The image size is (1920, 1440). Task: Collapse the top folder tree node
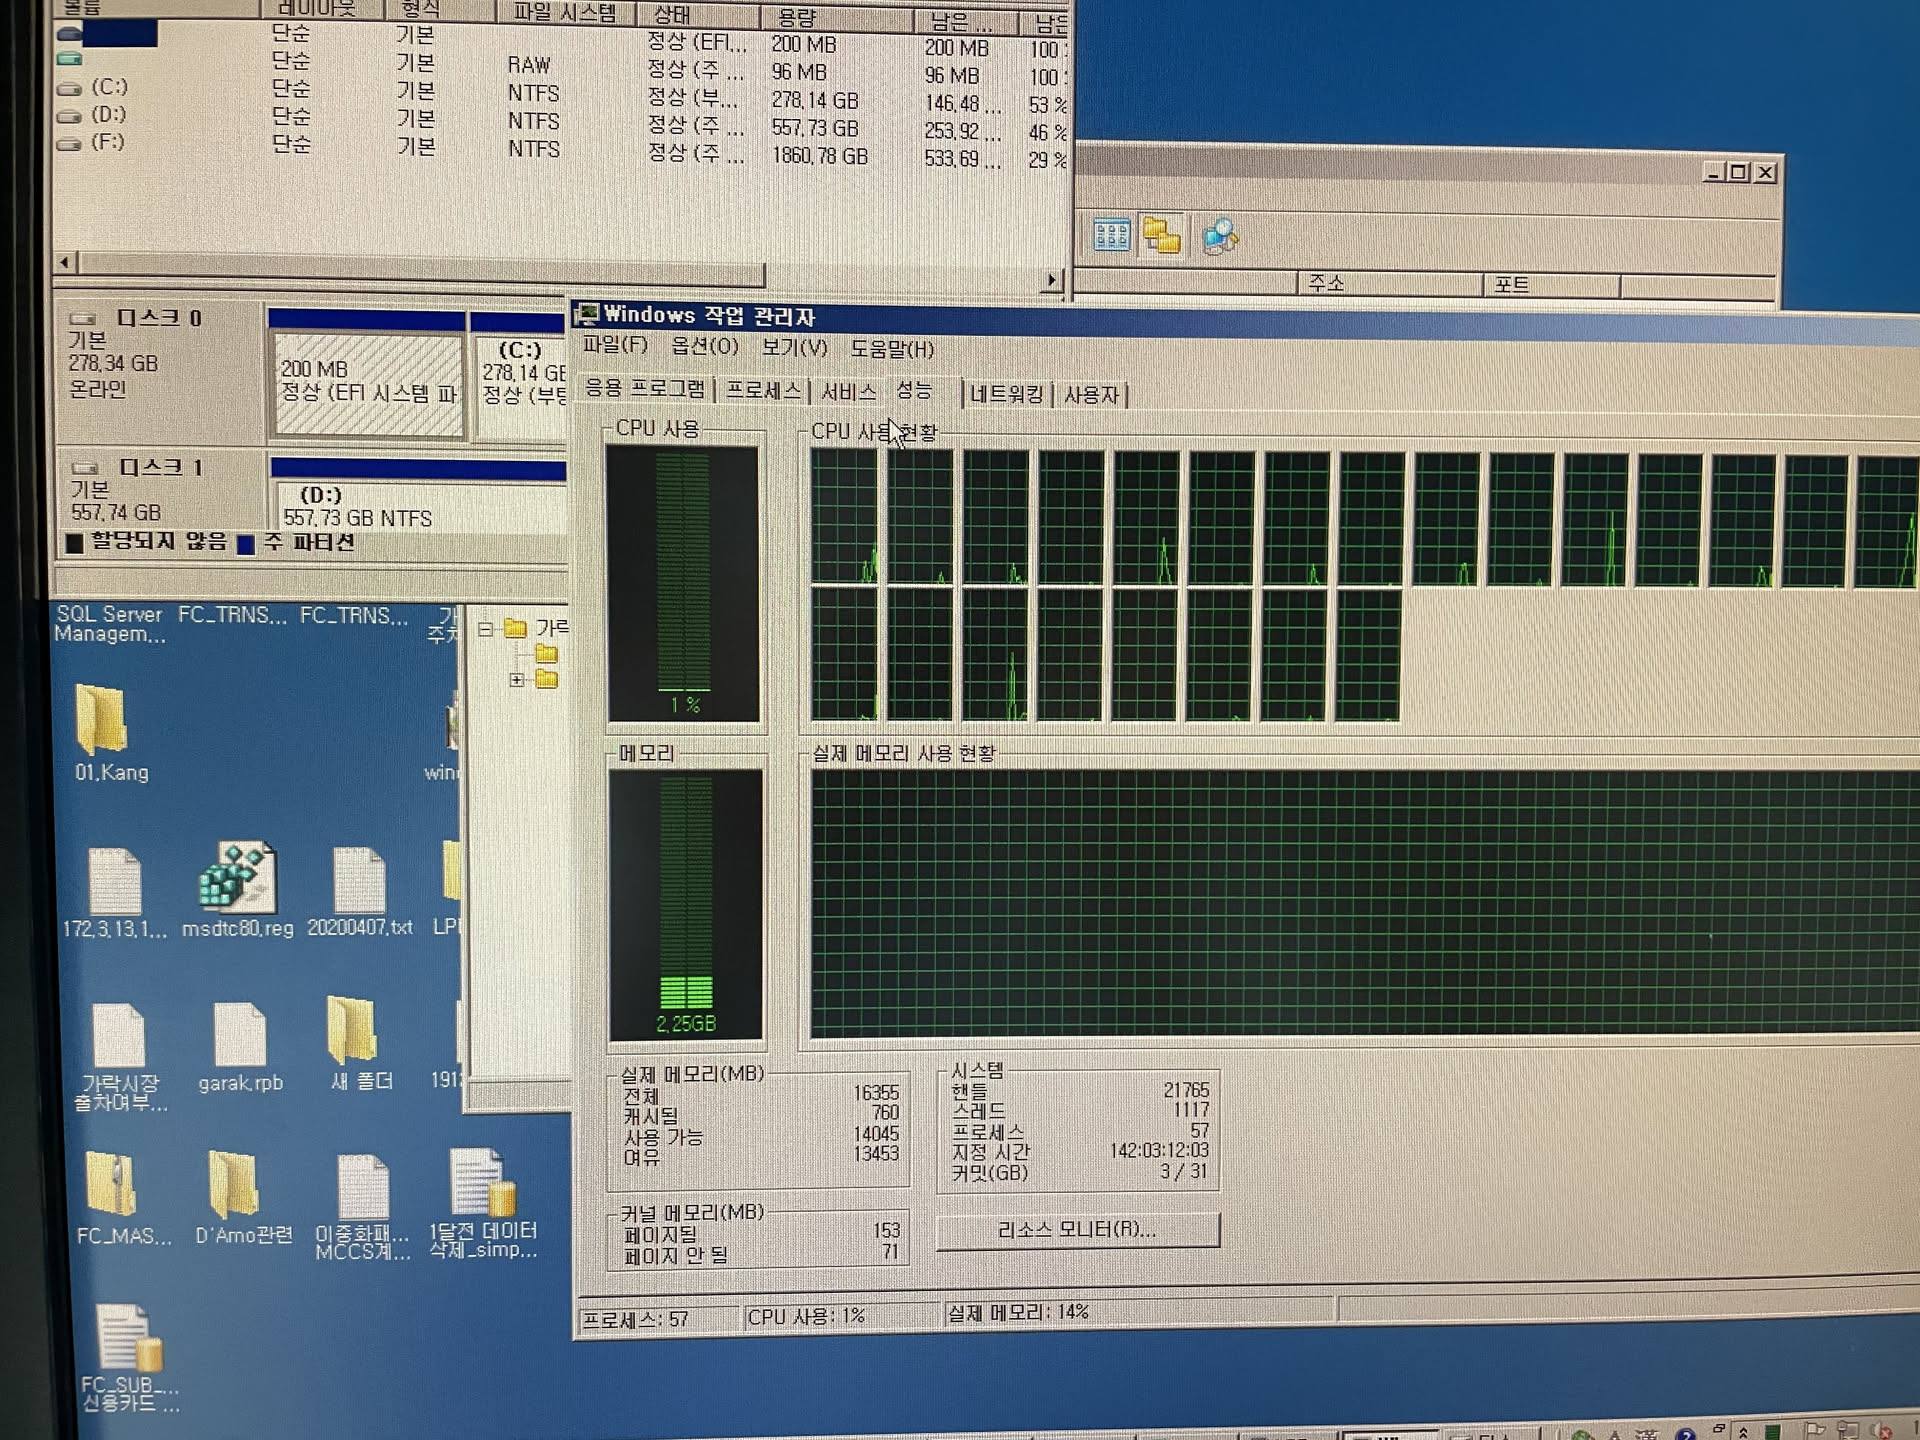coord(486,629)
